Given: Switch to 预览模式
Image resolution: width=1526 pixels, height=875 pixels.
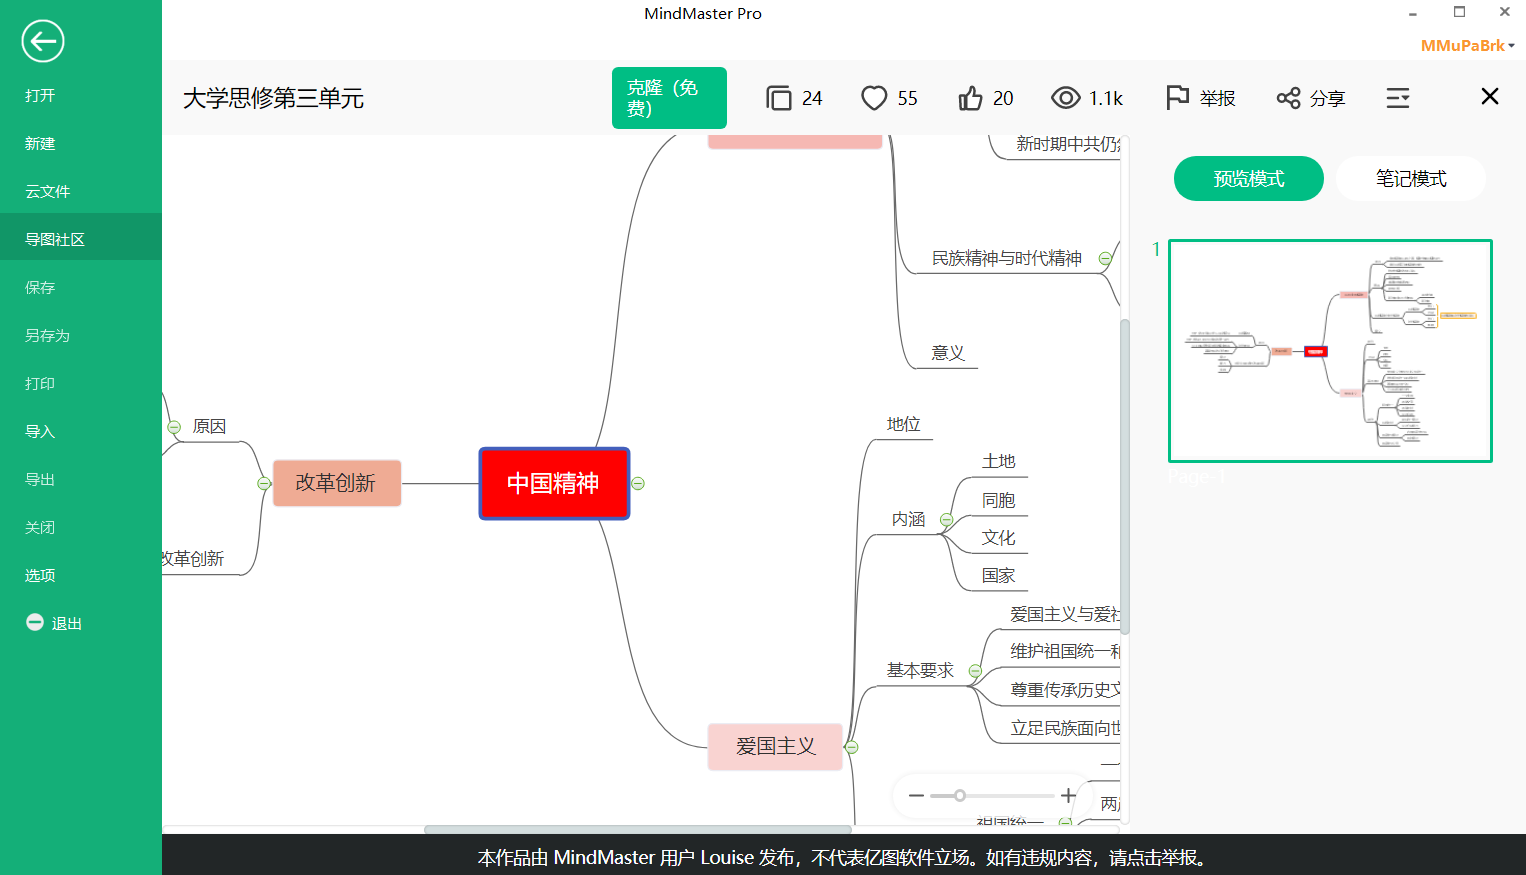Looking at the screenshot, I should (1249, 178).
